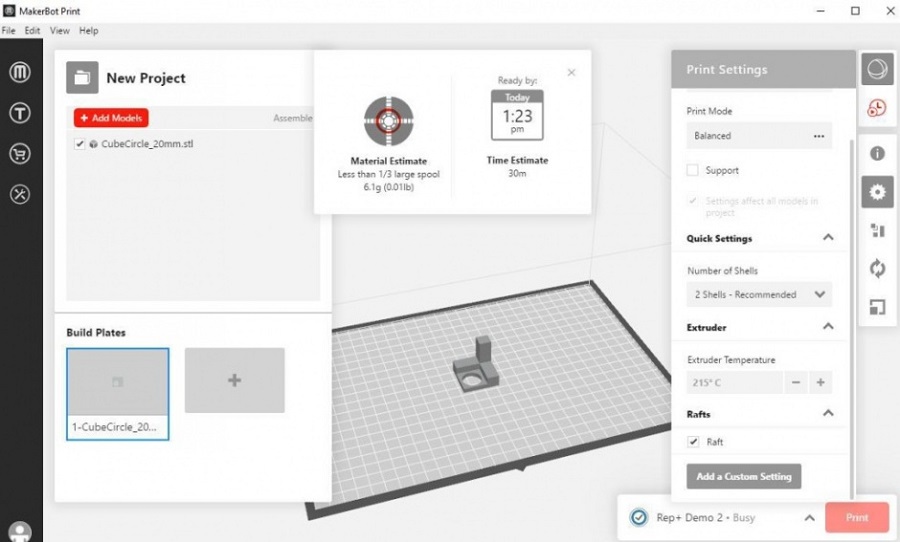Click the Rep+ Demo 2 printer name

(689, 517)
